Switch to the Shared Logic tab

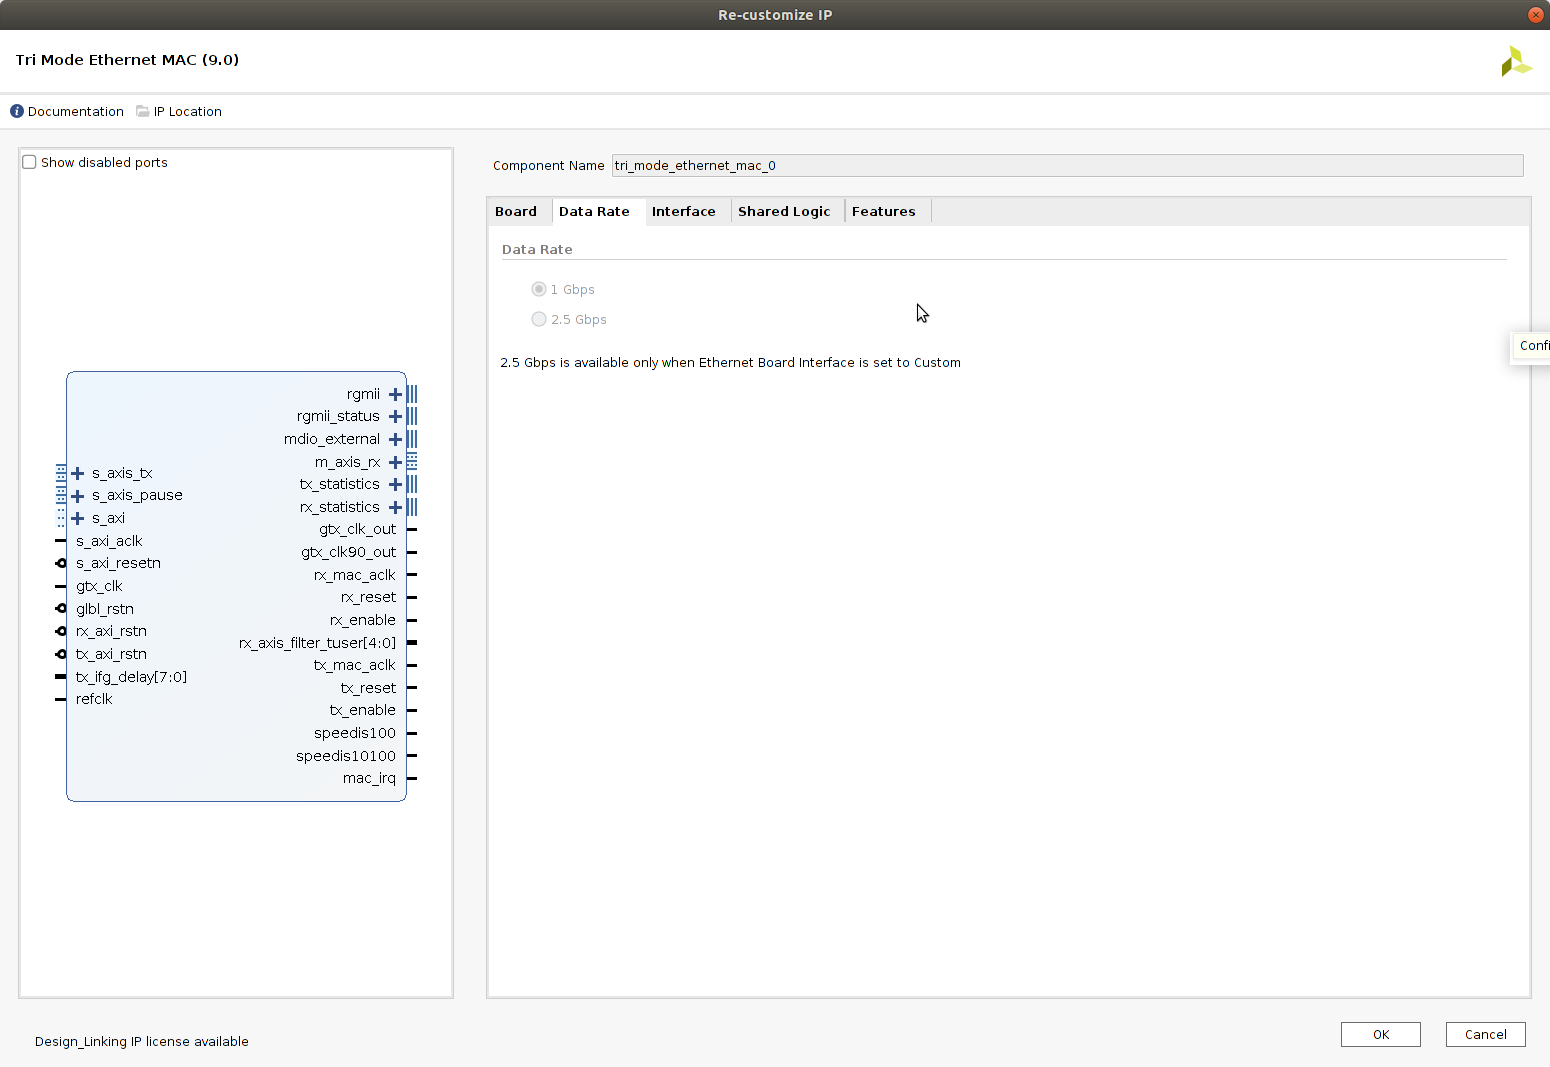784,211
